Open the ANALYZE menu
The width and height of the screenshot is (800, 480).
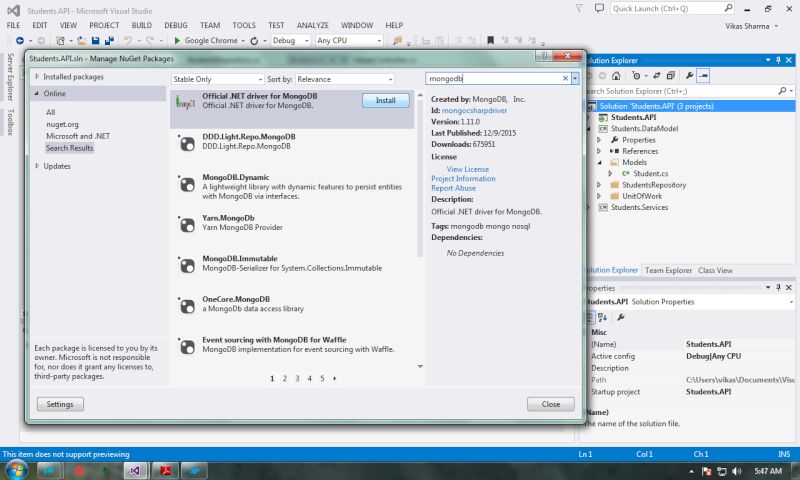click(x=313, y=25)
